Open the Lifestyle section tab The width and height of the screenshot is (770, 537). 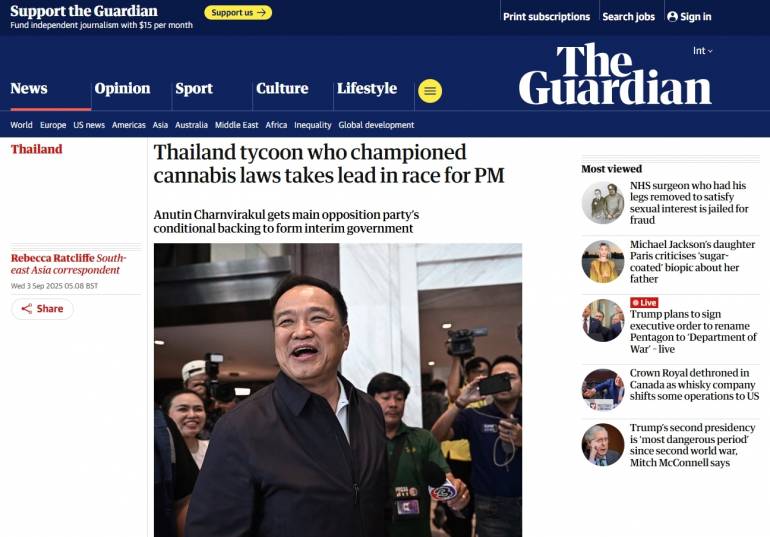coord(367,88)
